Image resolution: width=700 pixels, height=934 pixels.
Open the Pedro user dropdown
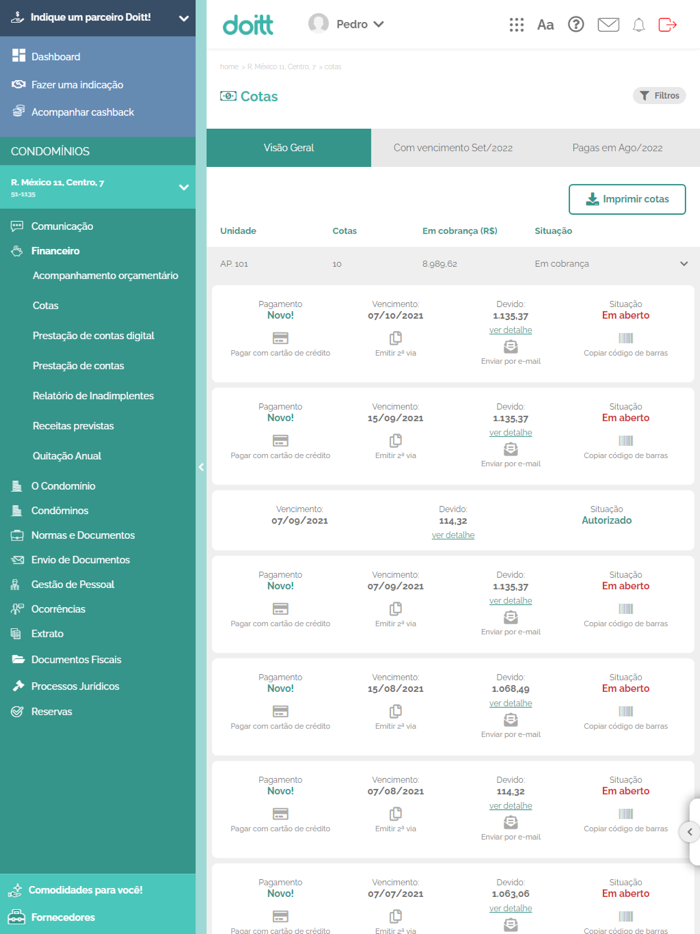[360, 24]
